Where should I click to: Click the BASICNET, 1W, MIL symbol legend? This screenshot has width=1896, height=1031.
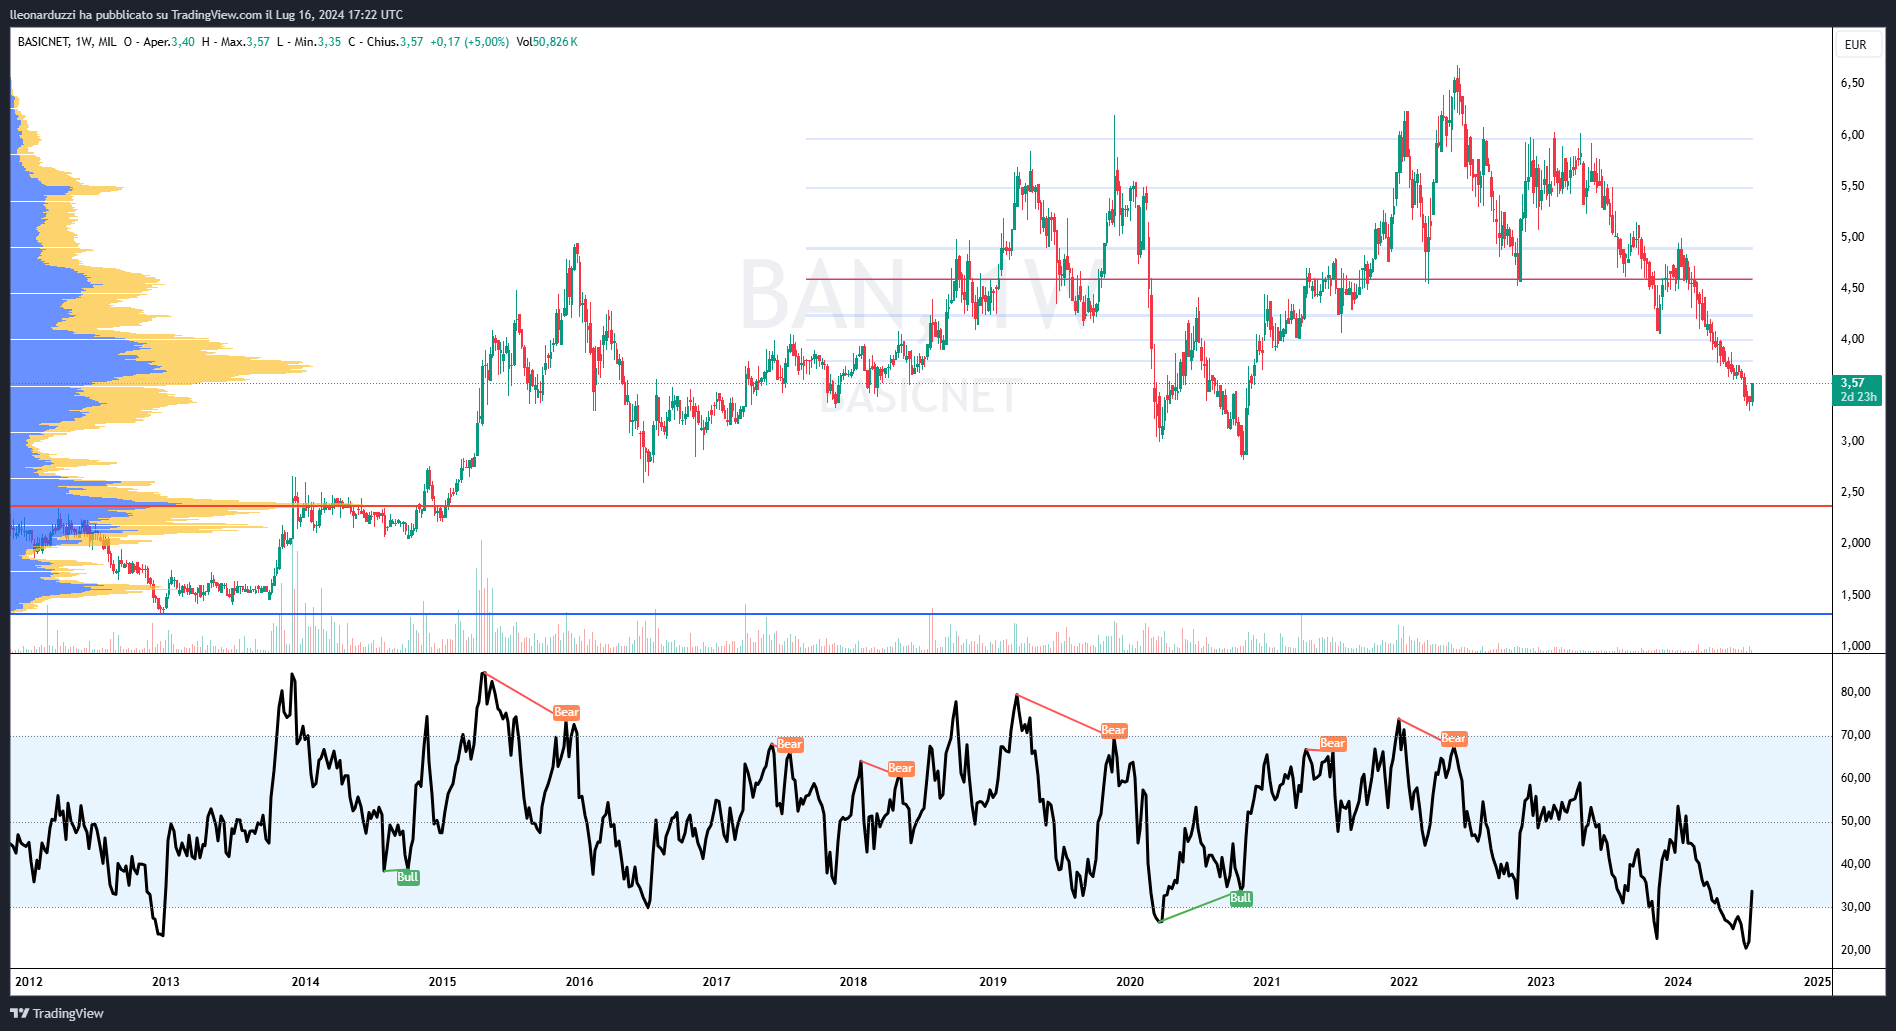[67, 42]
